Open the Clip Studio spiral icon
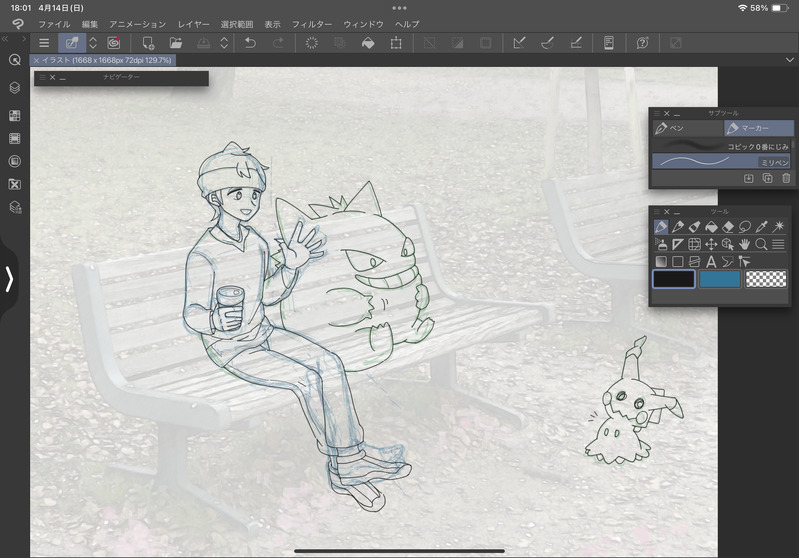 pos(114,43)
